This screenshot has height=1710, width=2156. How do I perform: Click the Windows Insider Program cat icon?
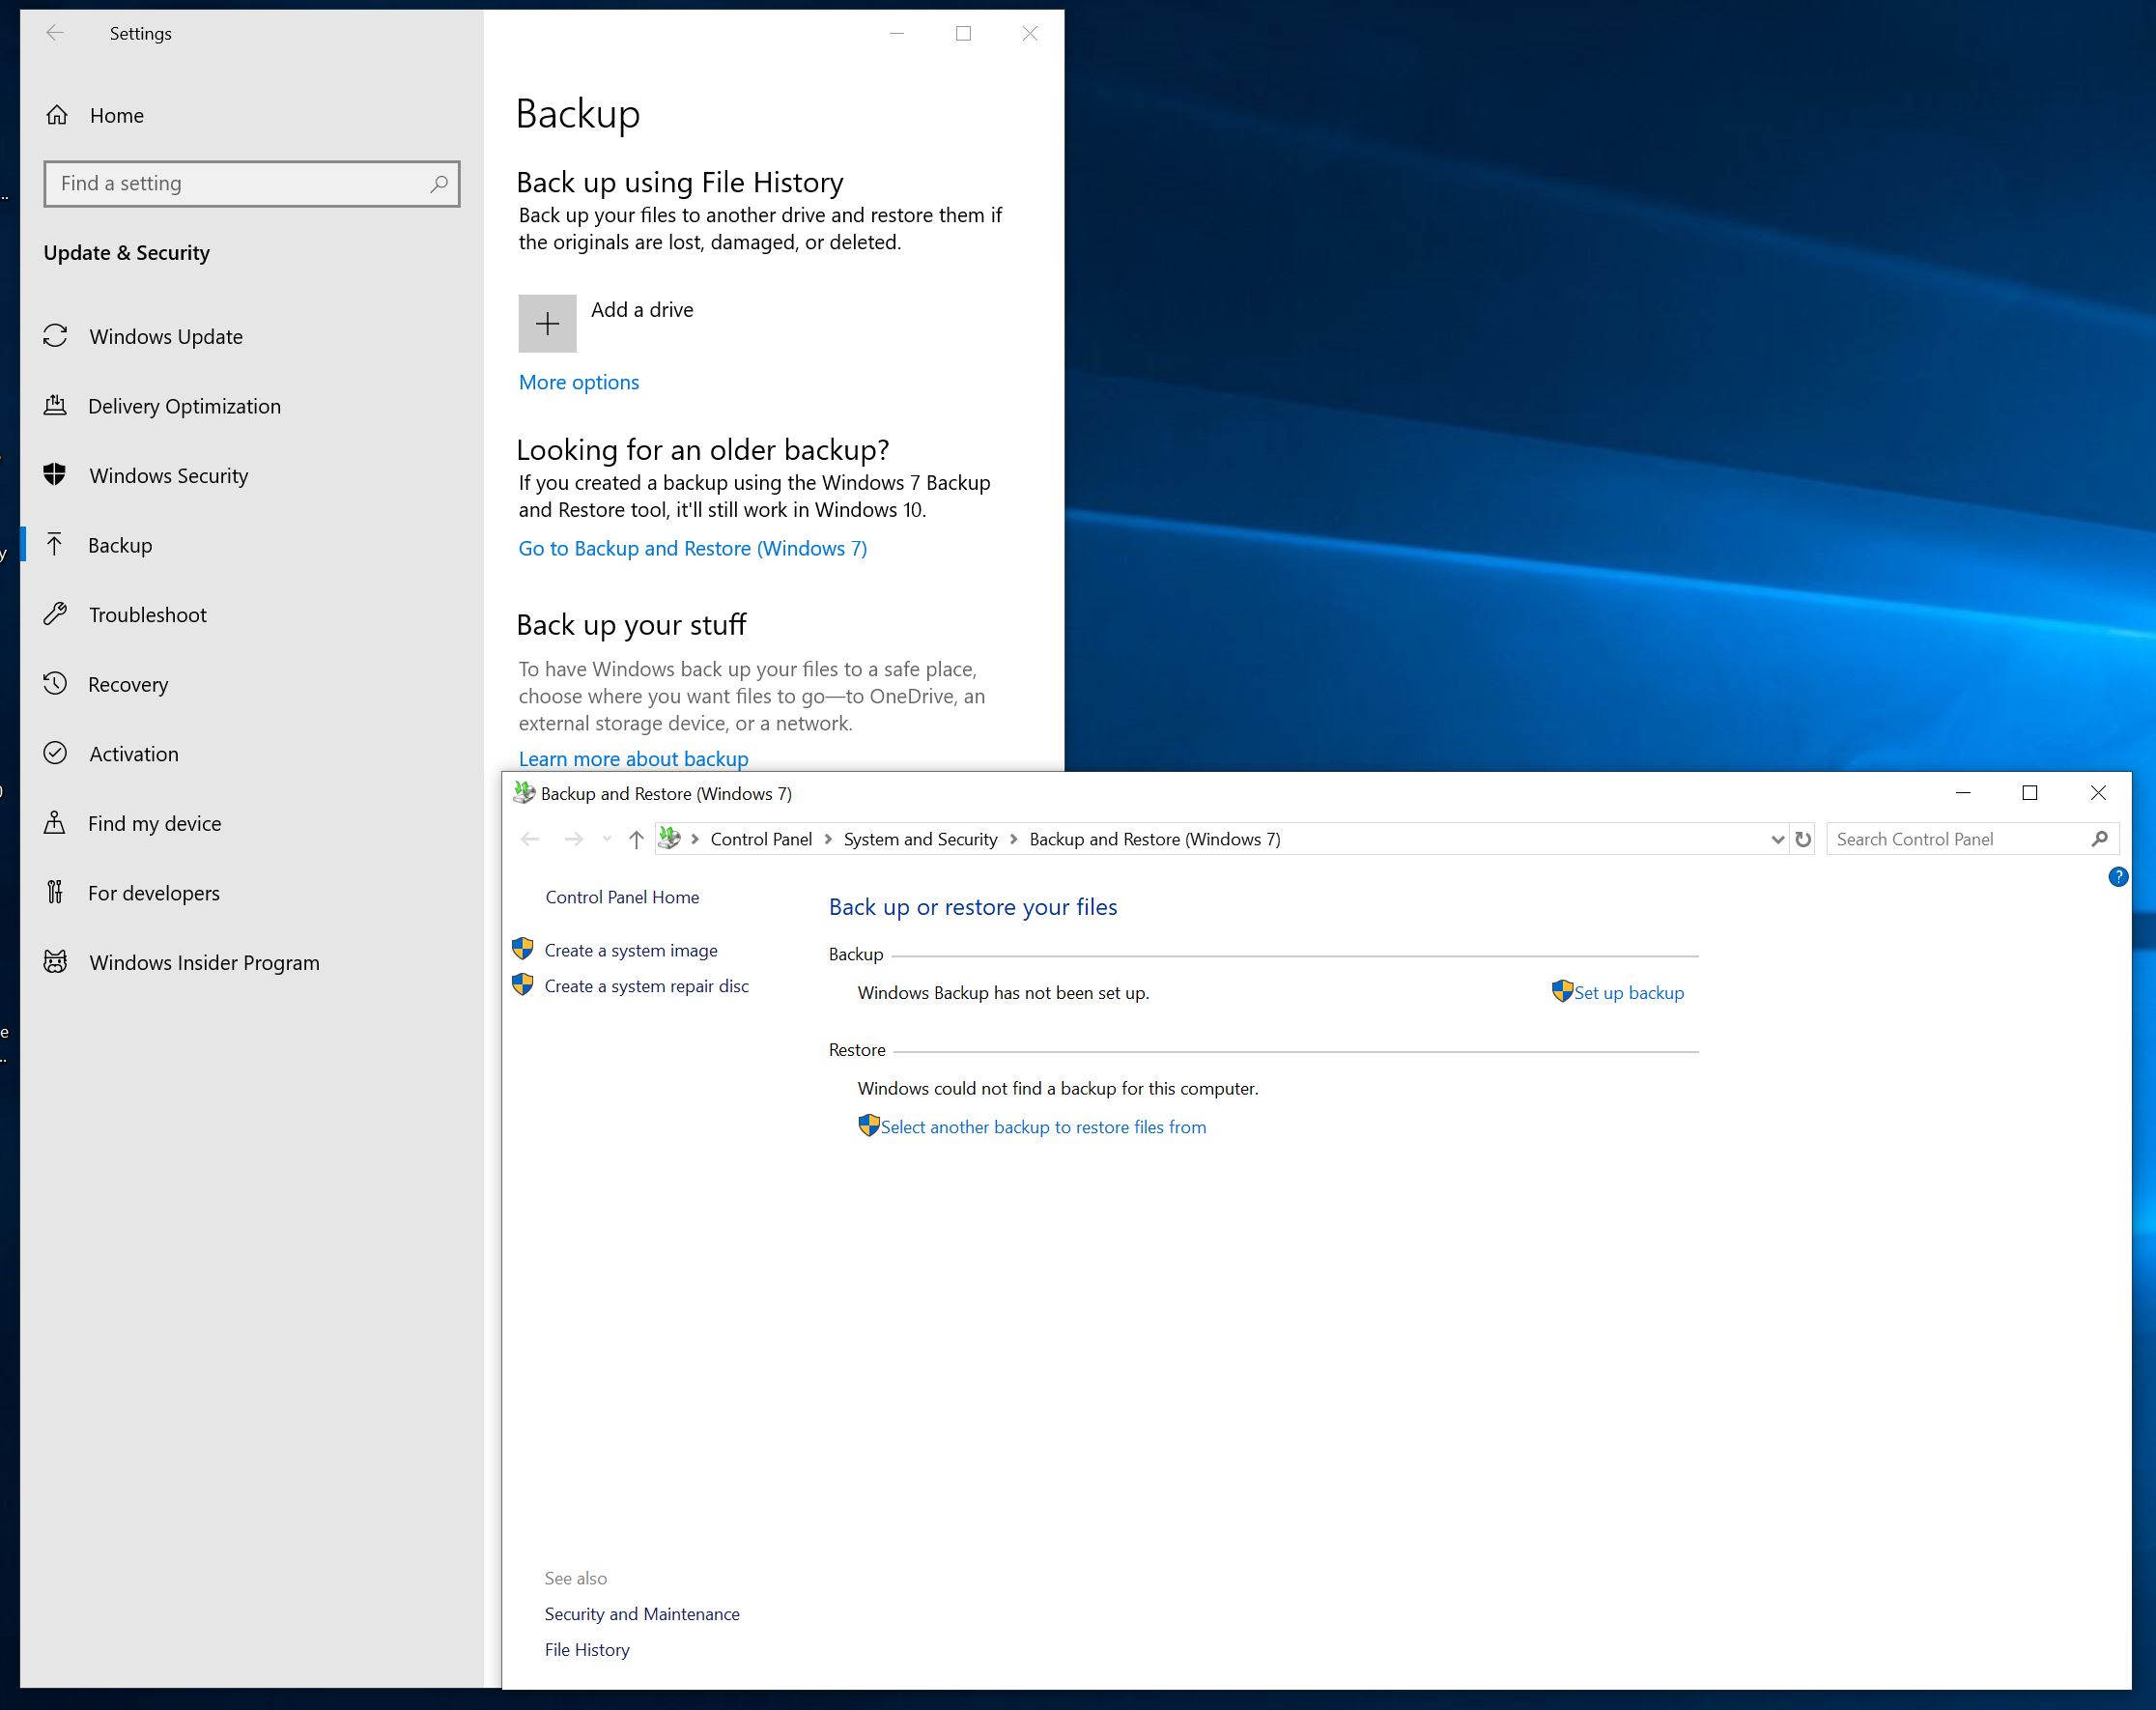[x=56, y=962]
